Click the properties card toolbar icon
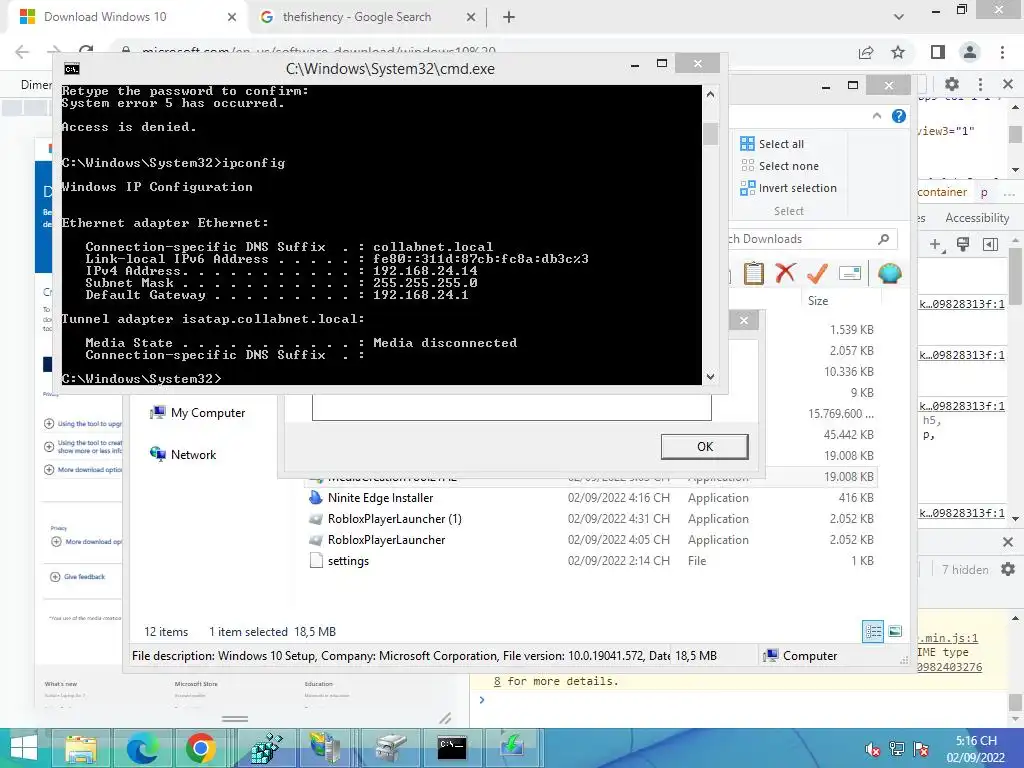Image resolution: width=1024 pixels, height=768 pixels. coord(850,273)
